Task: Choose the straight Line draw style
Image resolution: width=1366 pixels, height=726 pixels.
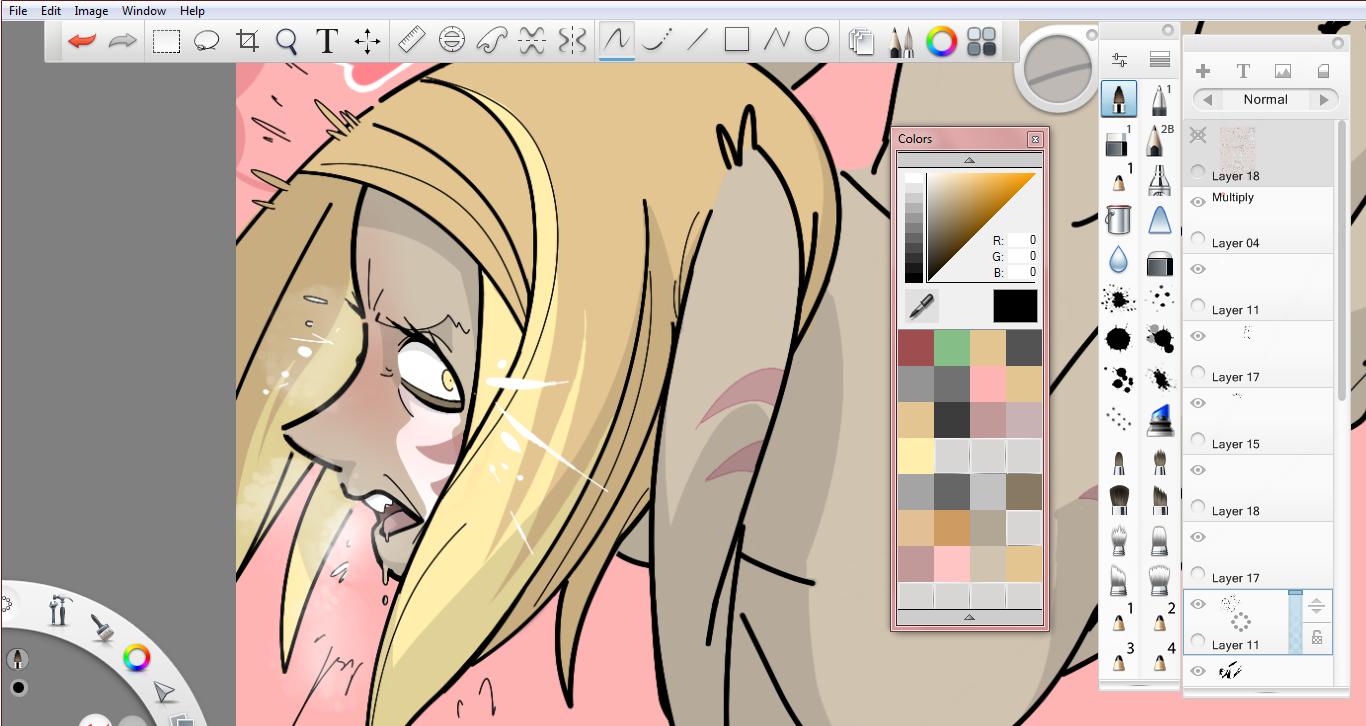Action: [x=697, y=41]
